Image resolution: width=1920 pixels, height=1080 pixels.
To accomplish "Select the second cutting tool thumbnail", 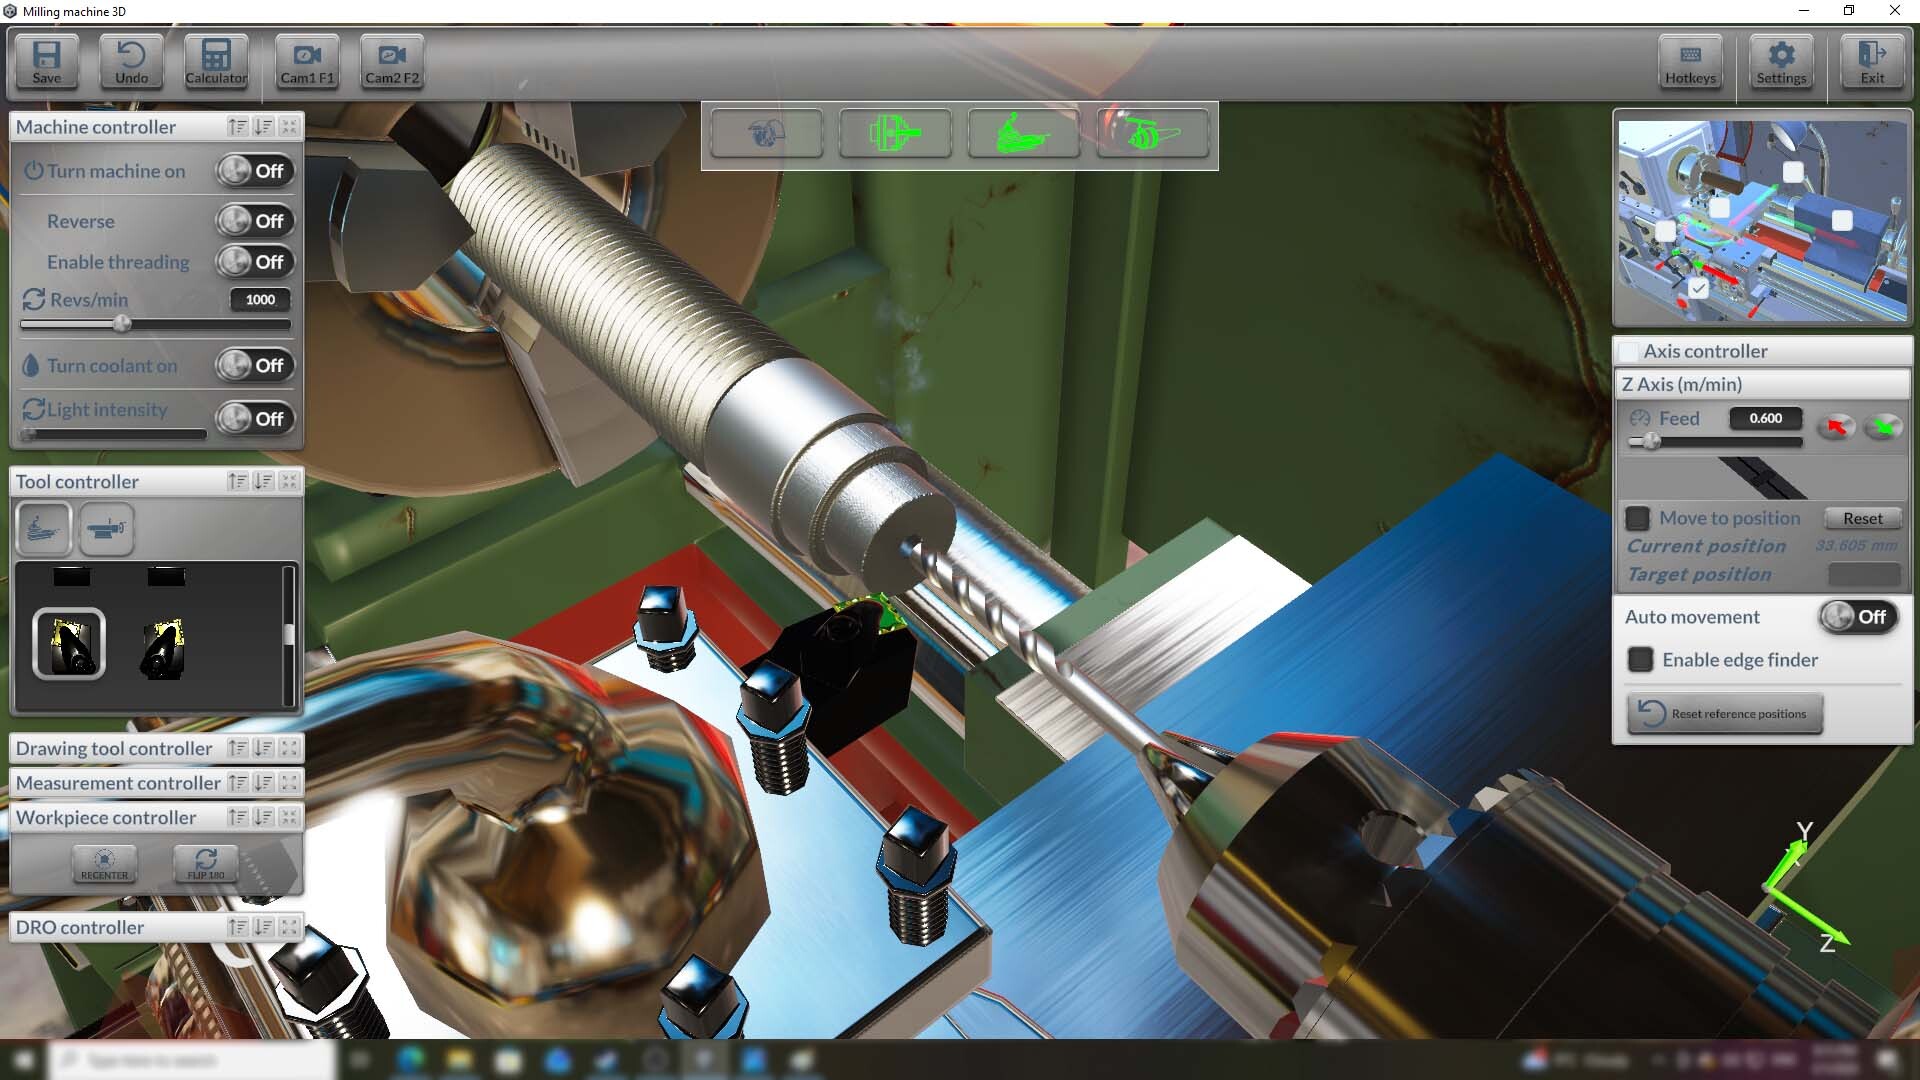I will point(163,647).
